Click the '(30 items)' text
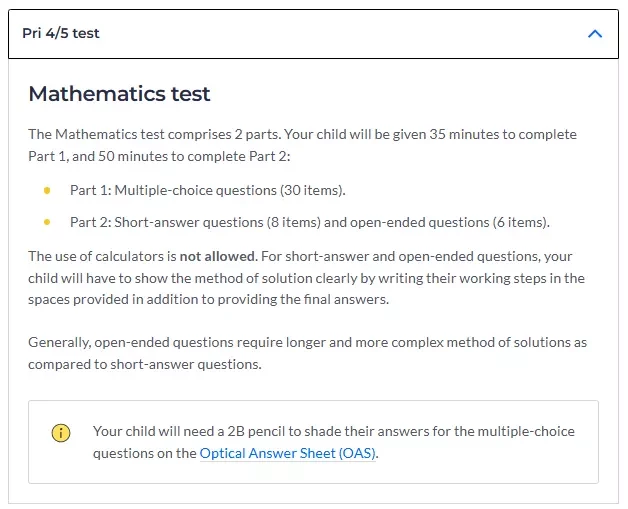The image size is (628, 509). click(x=312, y=190)
